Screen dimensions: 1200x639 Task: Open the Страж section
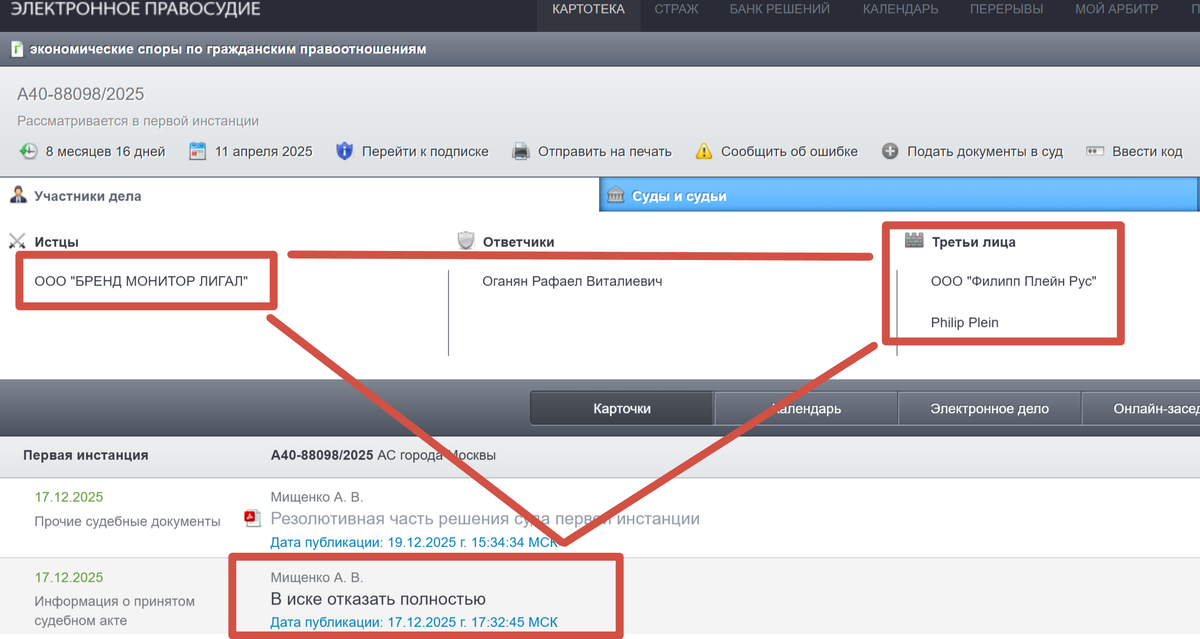(x=677, y=10)
